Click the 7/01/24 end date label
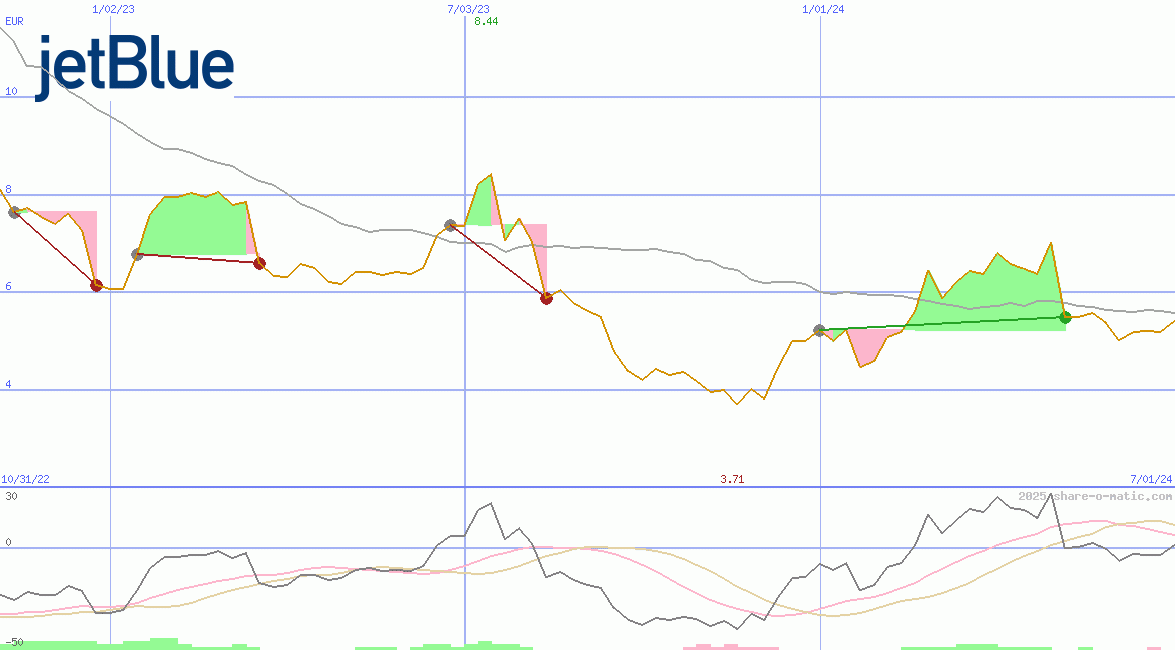 click(x=1150, y=479)
